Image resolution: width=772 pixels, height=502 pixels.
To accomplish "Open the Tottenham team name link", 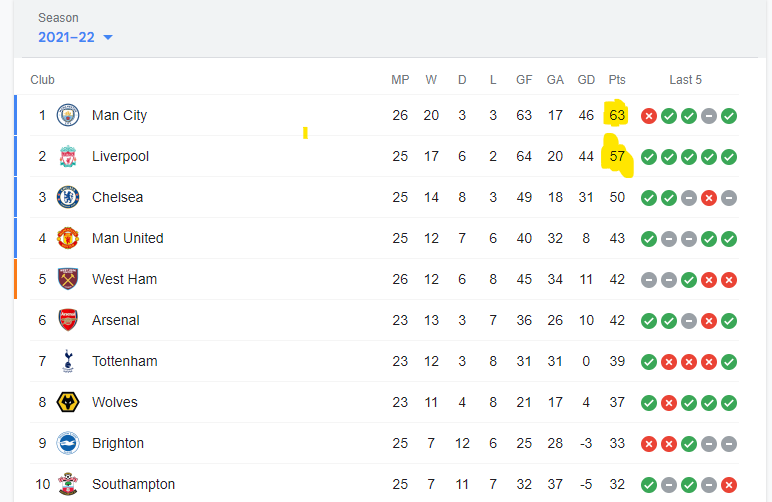I will pos(125,361).
